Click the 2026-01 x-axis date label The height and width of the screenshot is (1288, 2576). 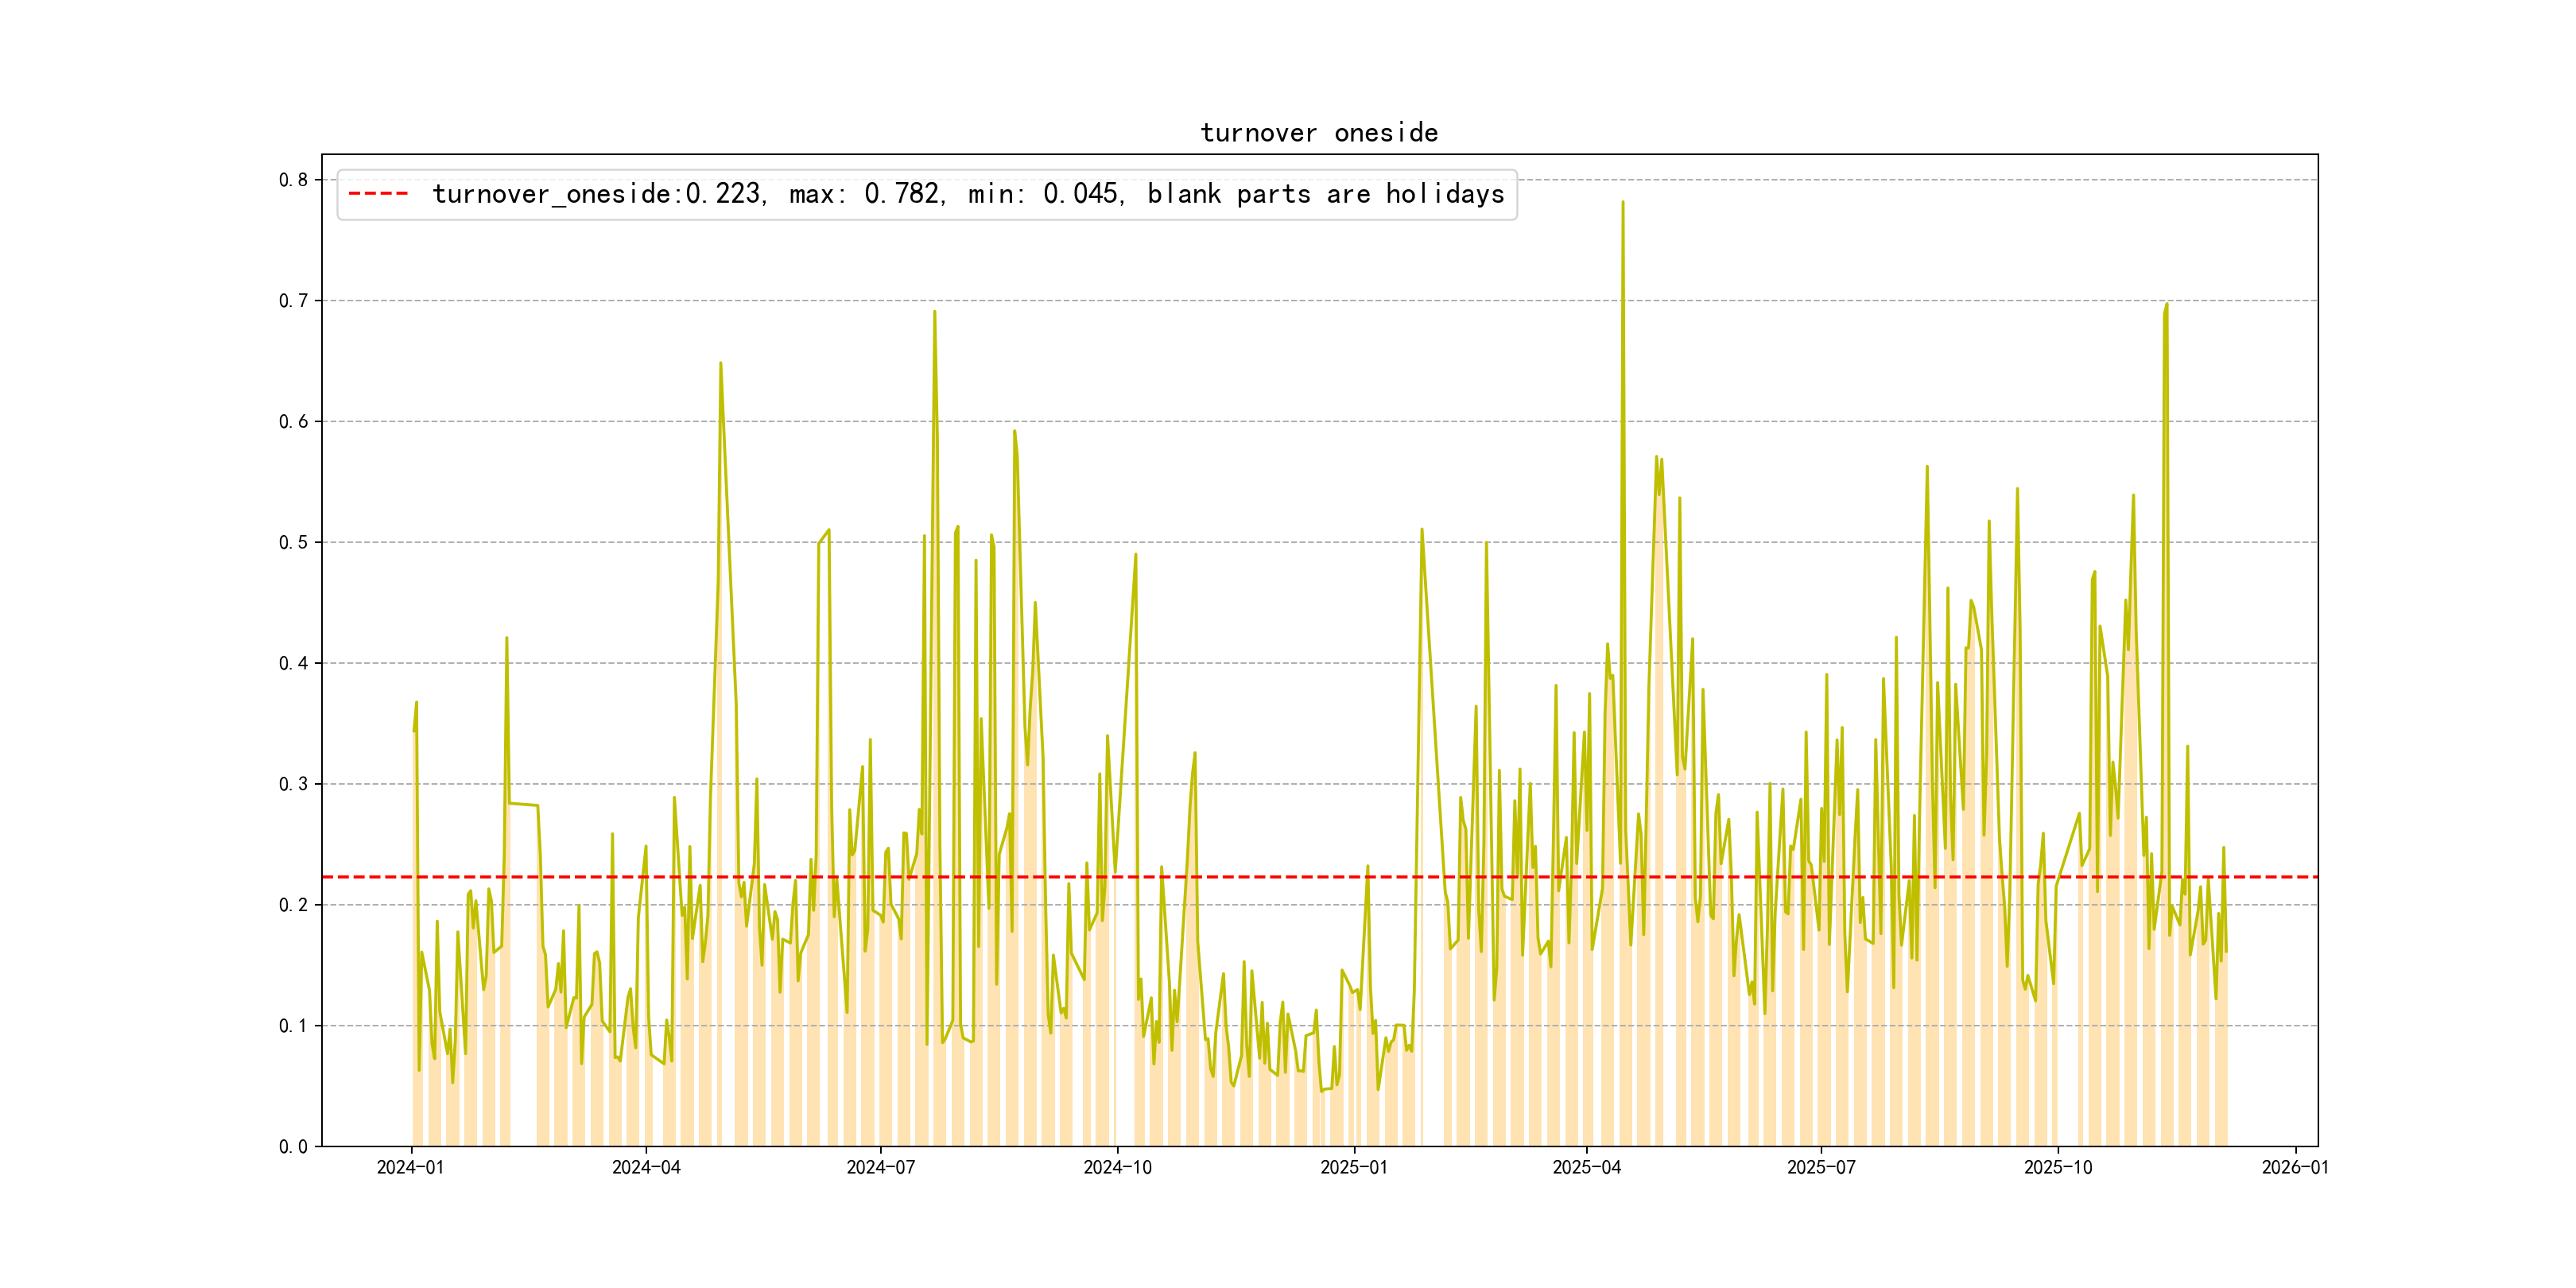pyautogui.click(x=2295, y=1168)
